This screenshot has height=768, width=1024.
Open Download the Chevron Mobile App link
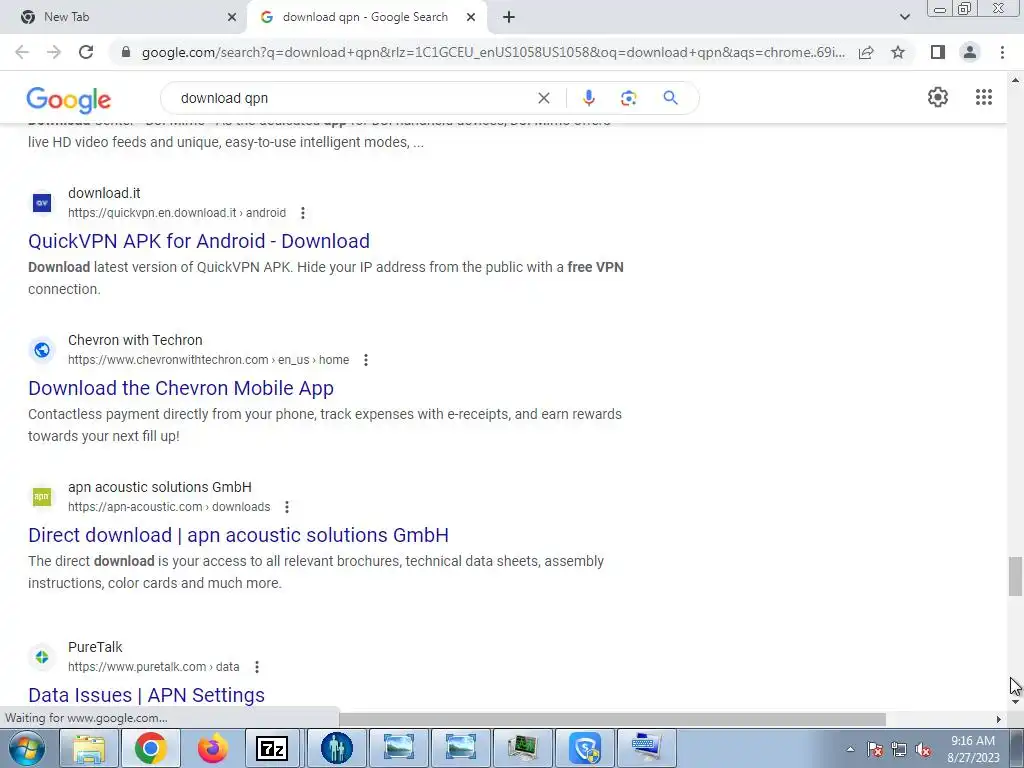click(x=181, y=388)
